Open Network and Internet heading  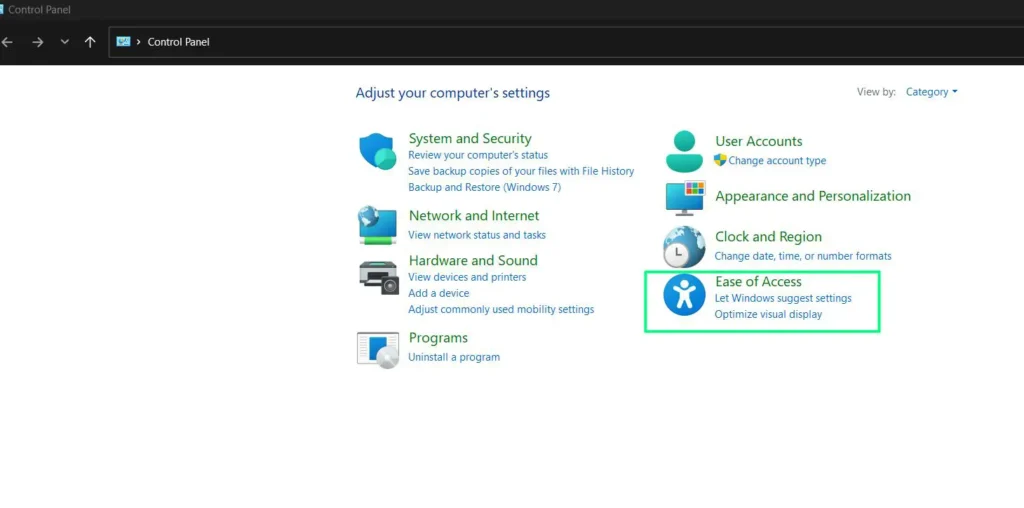pos(473,215)
